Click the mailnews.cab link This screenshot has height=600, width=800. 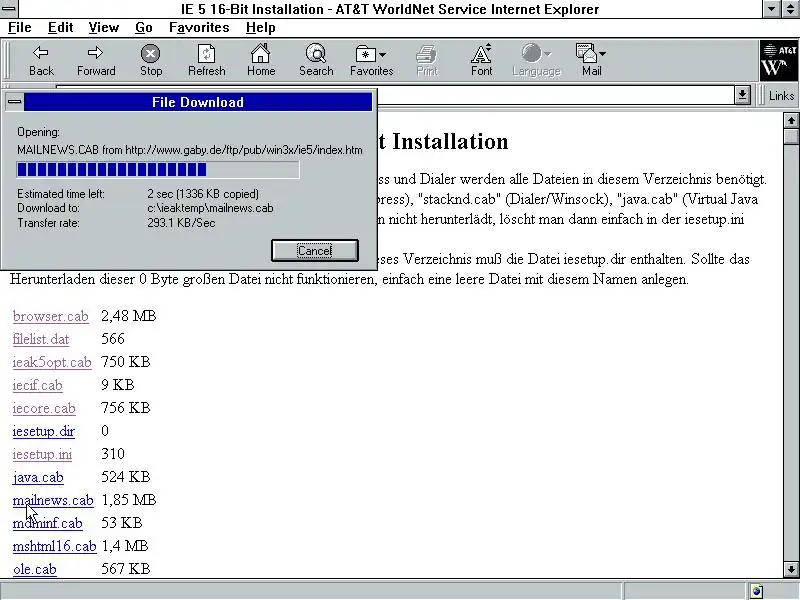(x=53, y=500)
